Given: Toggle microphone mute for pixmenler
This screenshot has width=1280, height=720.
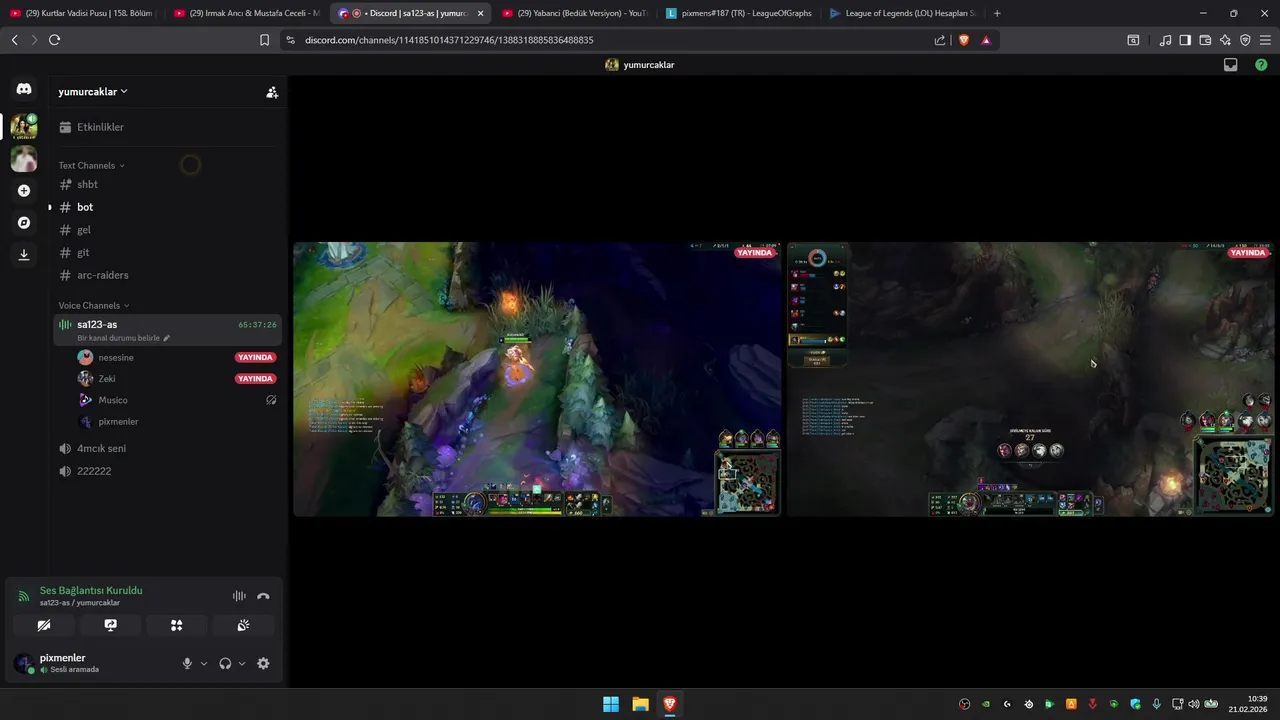Looking at the screenshot, I should click(187, 663).
